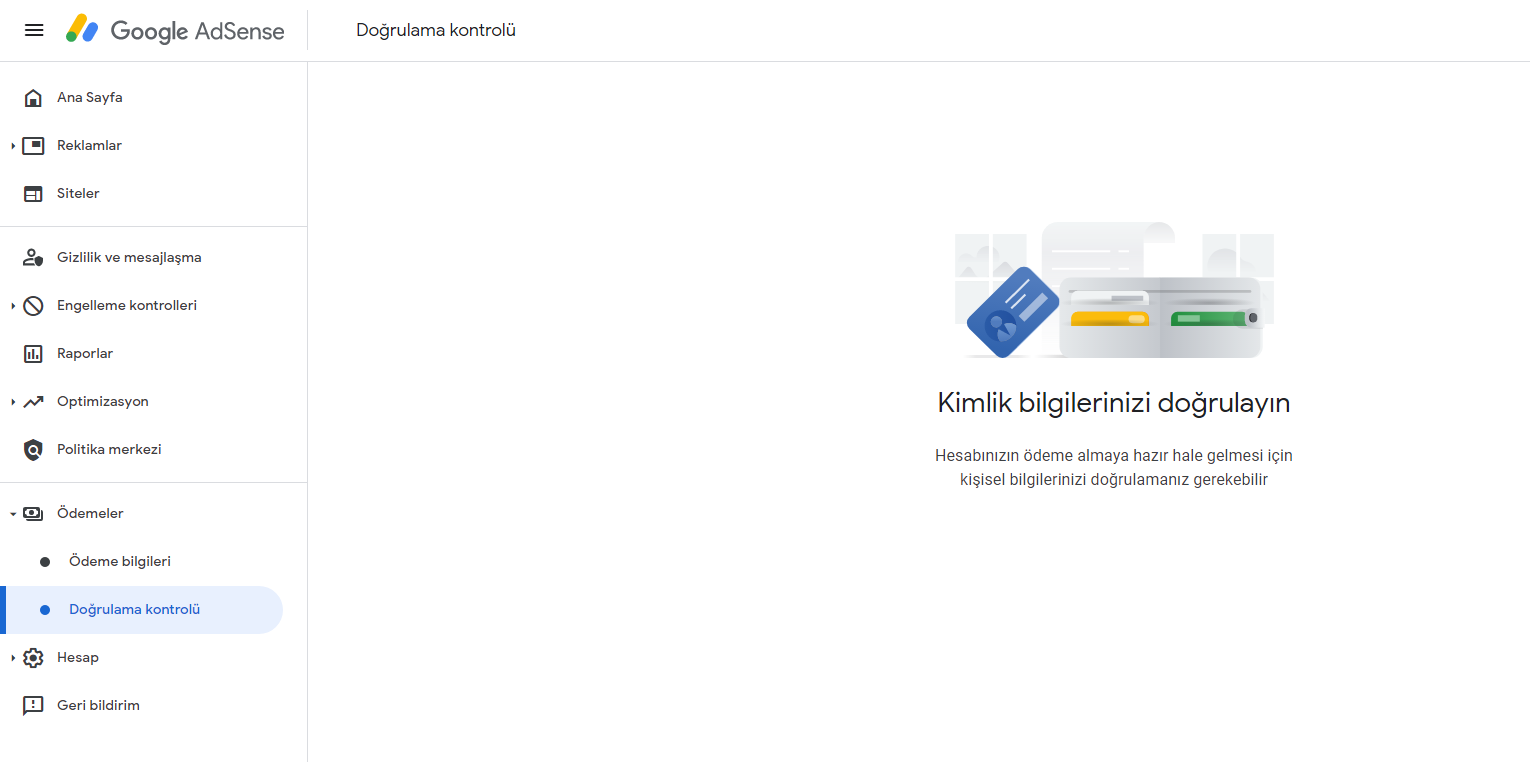Screen dimensions: 1530x762
Task: Click the Google AdSense logo
Action: pyautogui.click(x=175, y=30)
